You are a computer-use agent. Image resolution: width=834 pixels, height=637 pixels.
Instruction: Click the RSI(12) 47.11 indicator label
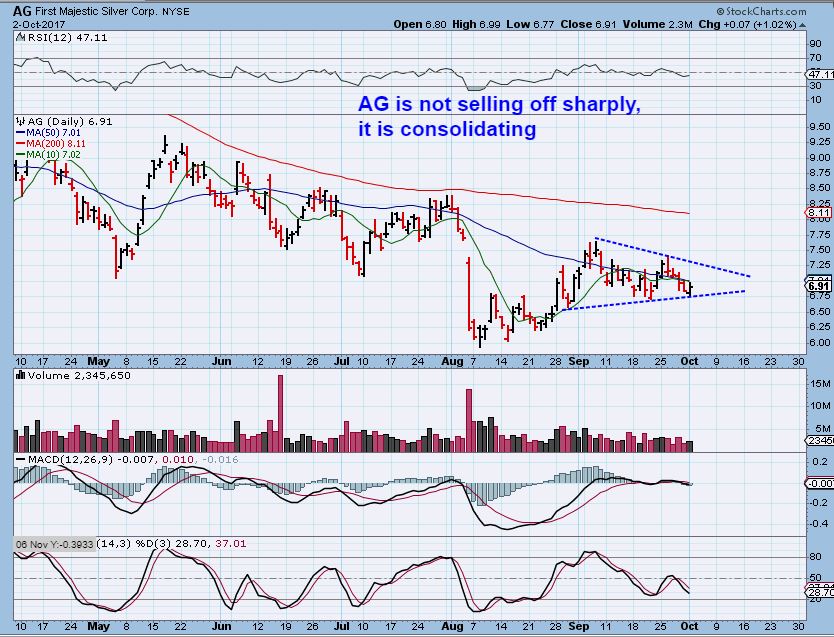coord(68,37)
